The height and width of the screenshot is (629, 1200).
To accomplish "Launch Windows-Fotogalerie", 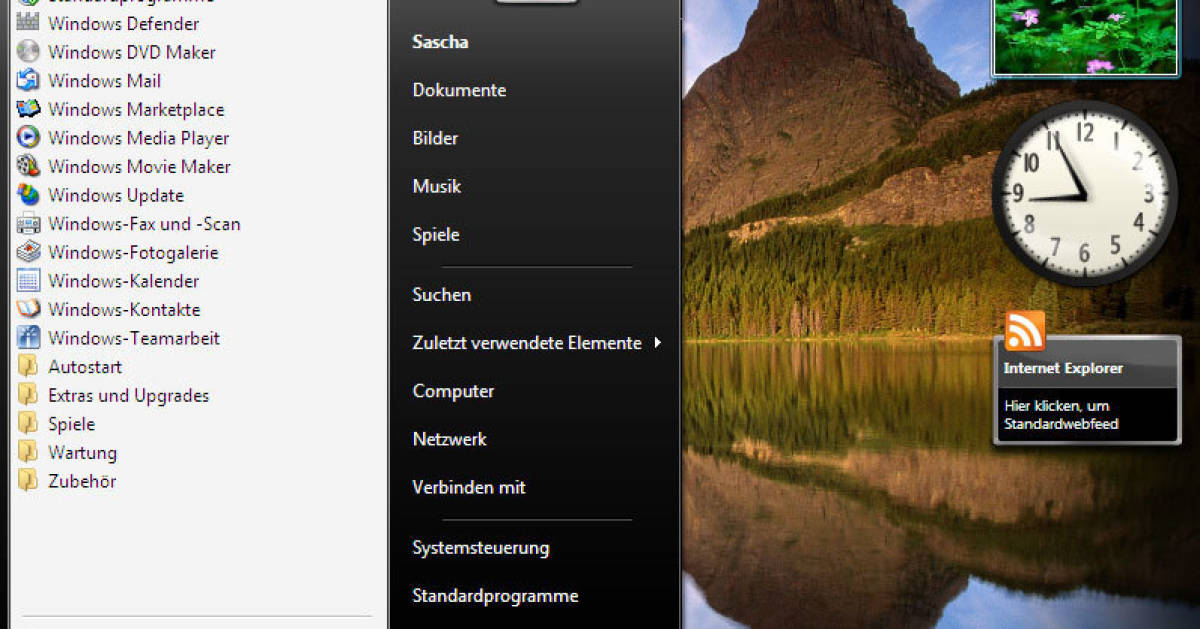I will coord(133,252).
